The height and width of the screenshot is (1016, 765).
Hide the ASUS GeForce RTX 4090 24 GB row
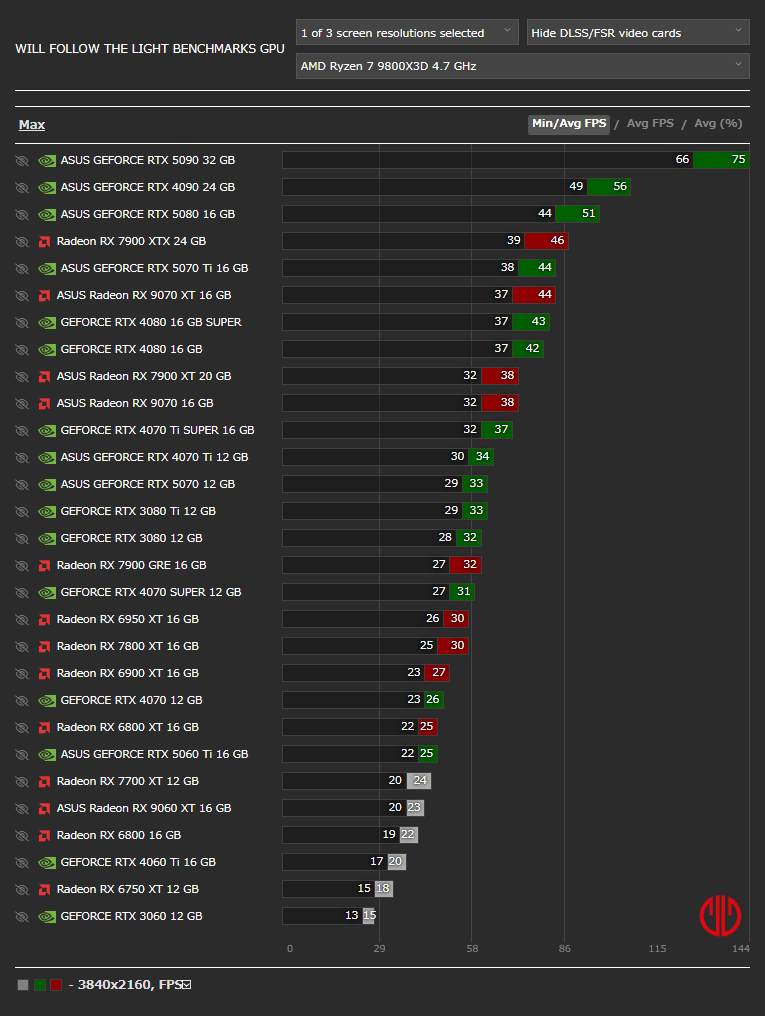[22, 188]
